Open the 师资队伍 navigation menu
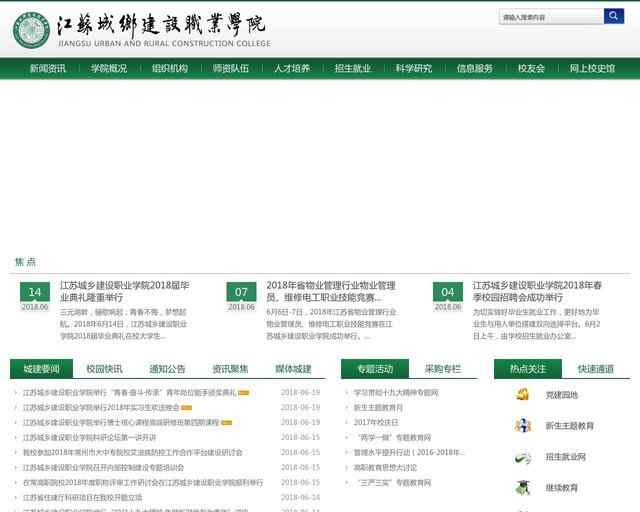Image resolution: width=640 pixels, height=512 pixels. point(231,68)
